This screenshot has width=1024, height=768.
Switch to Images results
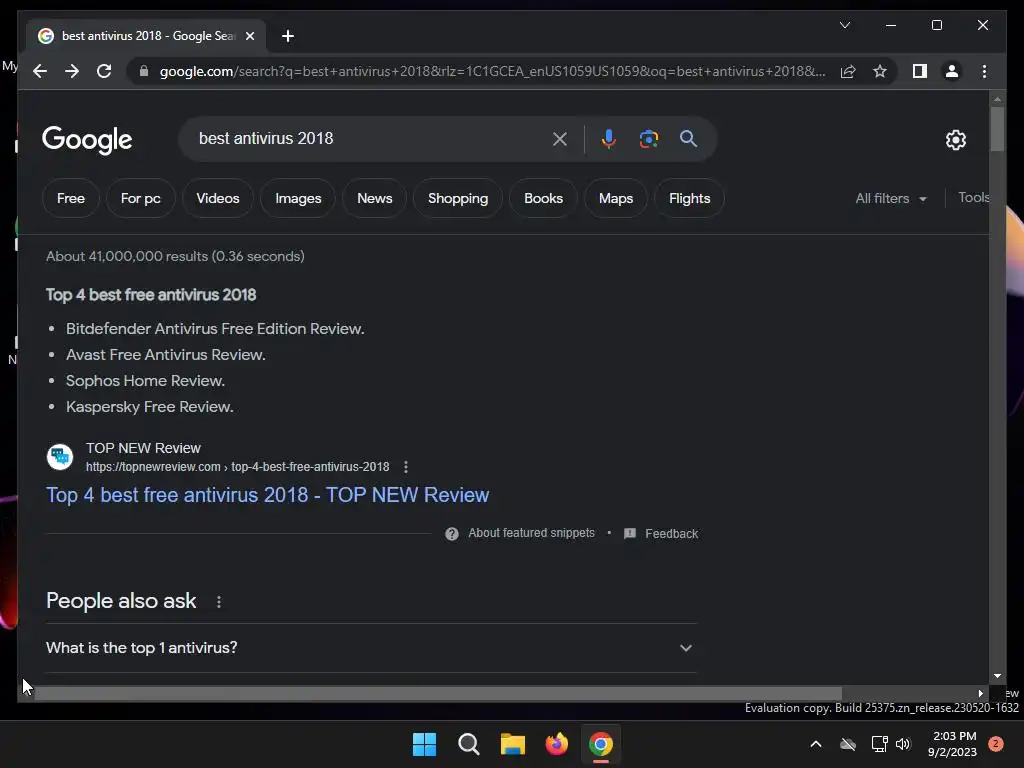point(298,198)
